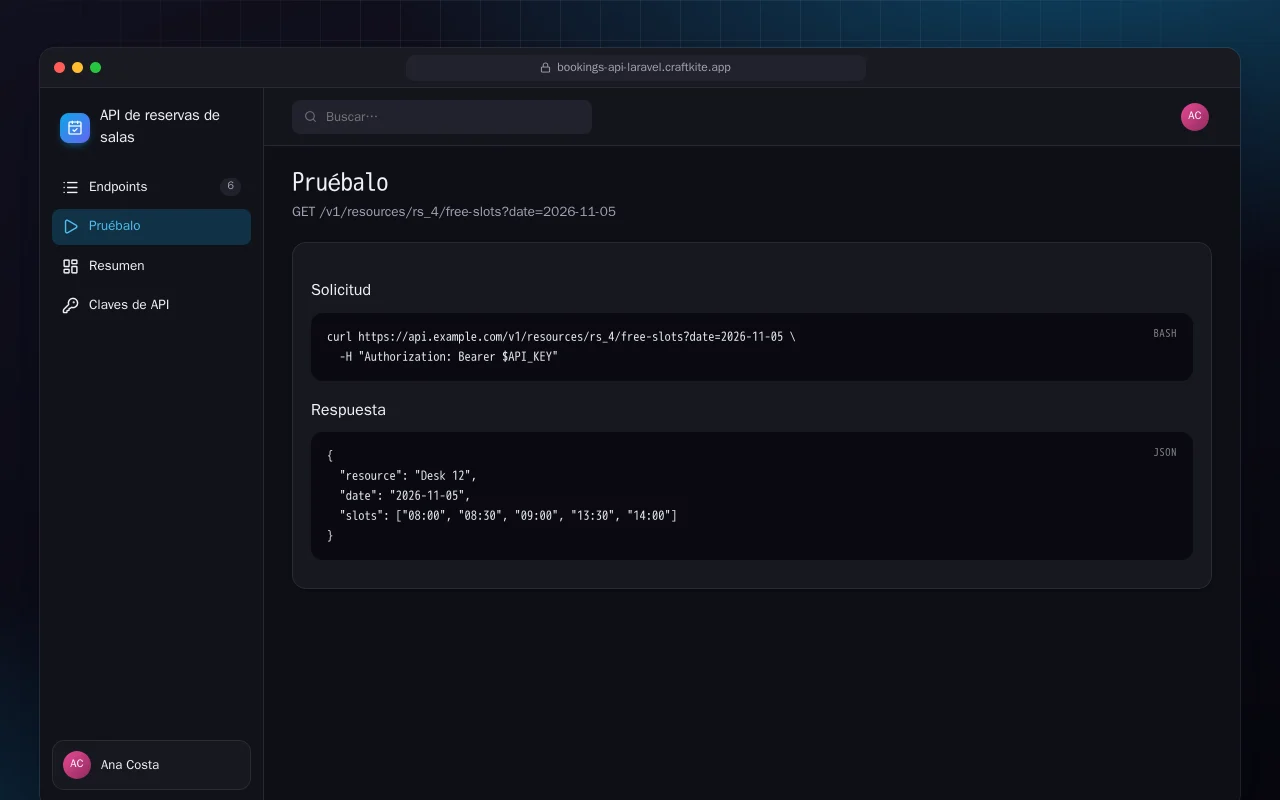Click the Solicitud section heading
Screen dimensions: 1280x800
coord(341,290)
